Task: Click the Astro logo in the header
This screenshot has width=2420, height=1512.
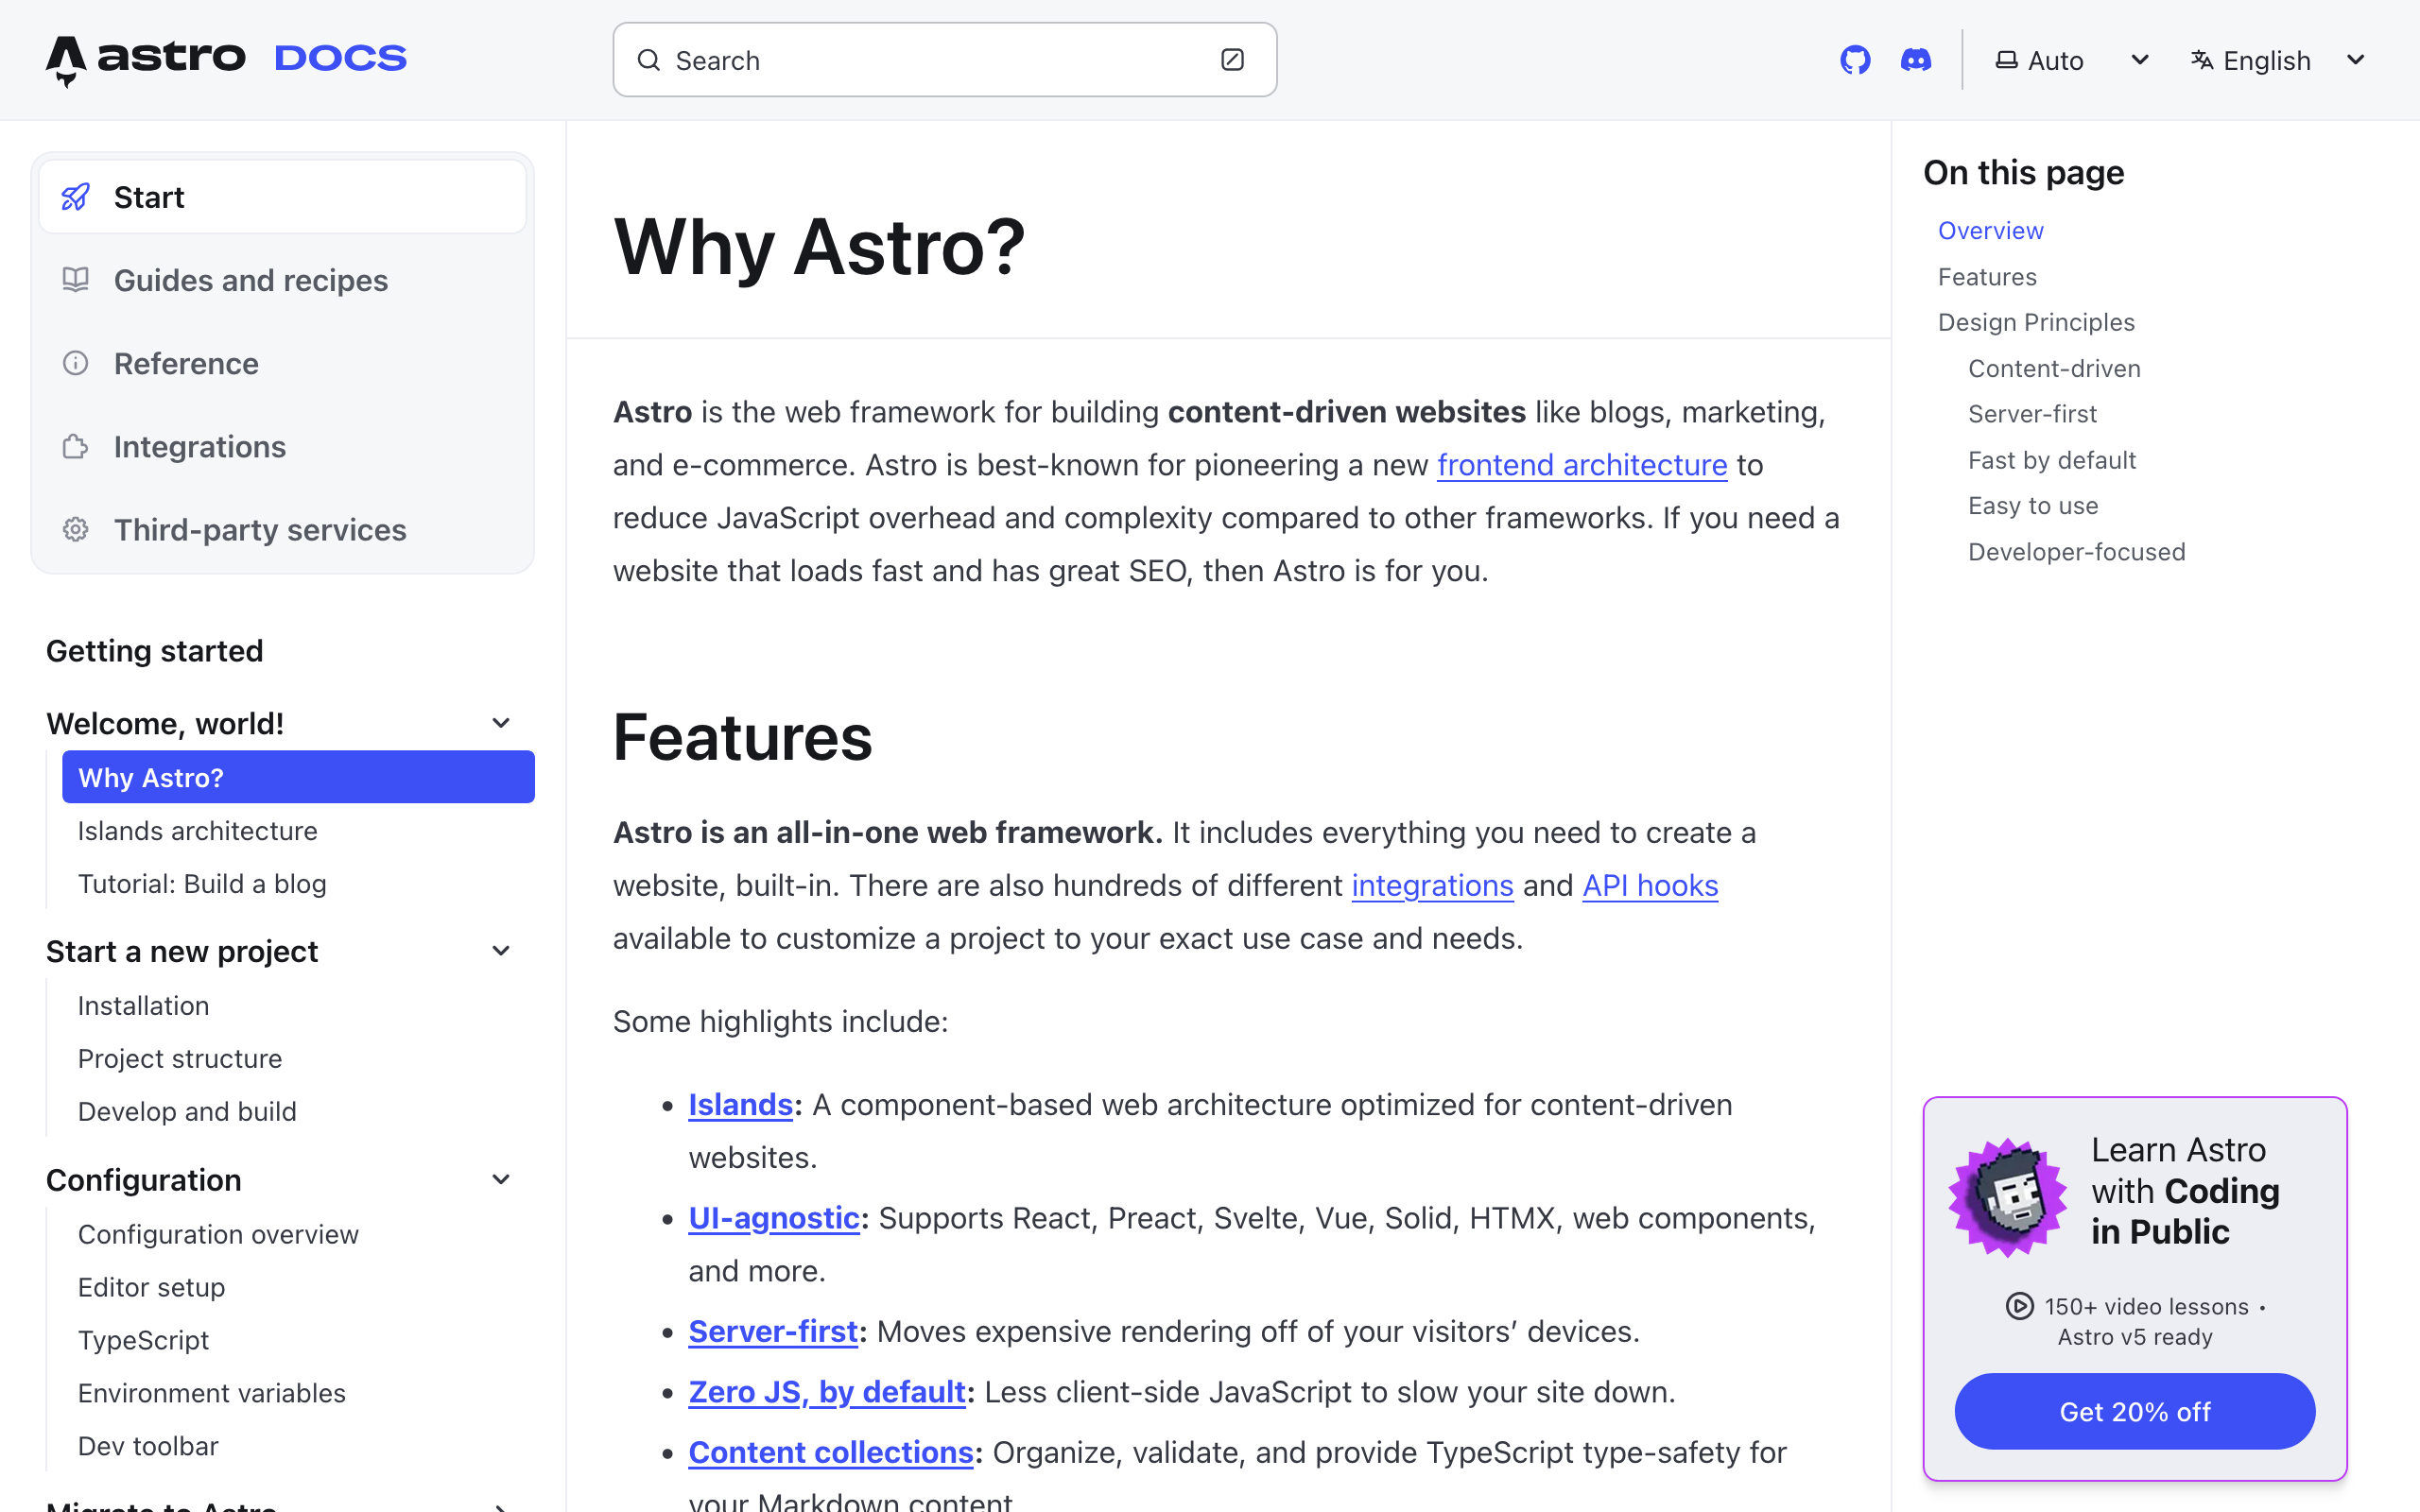Action: [145, 60]
